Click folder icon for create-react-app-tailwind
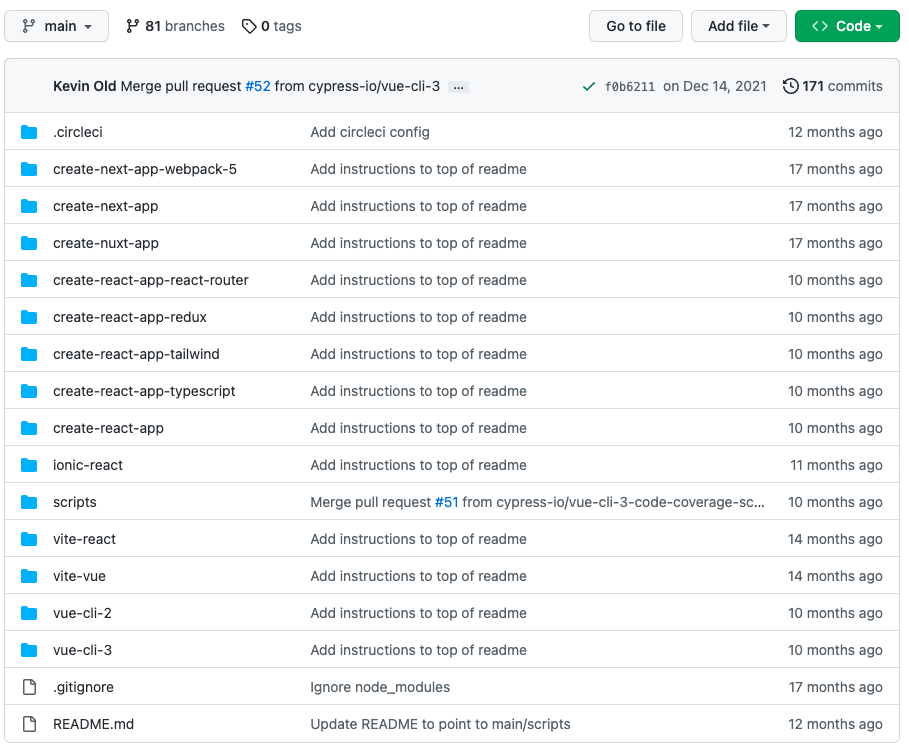Image resolution: width=909 pixels, height=753 pixels. click(29, 354)
